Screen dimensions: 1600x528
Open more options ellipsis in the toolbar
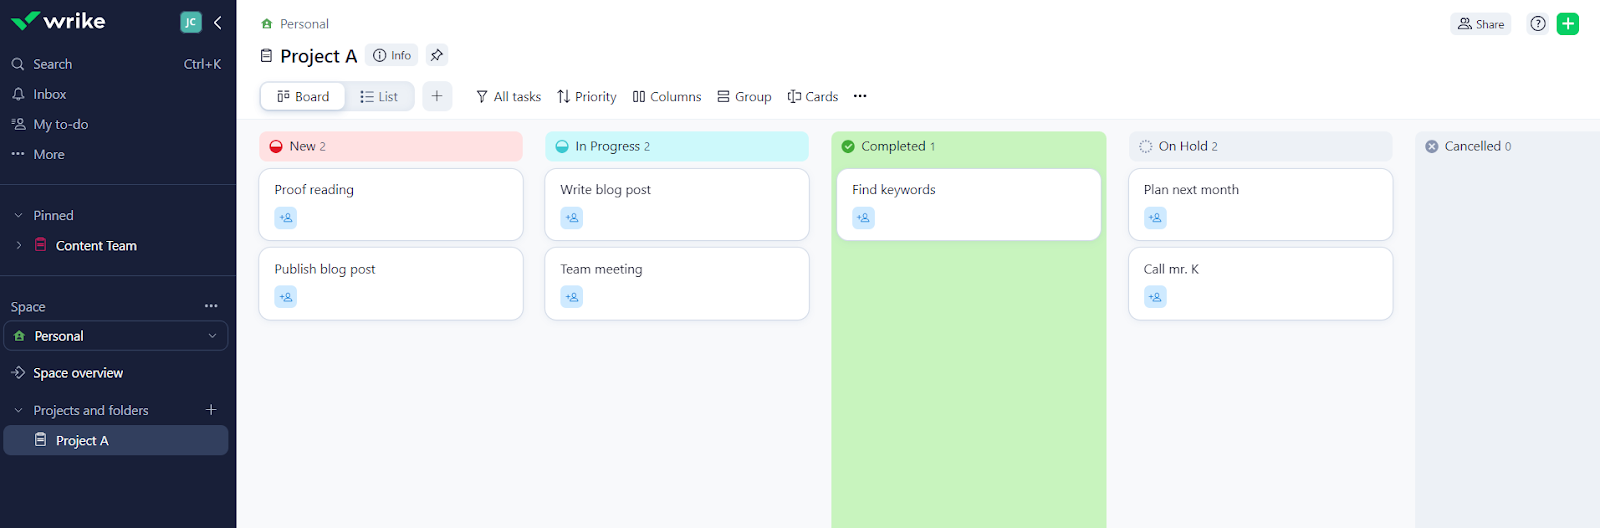[x=860, y=96]
